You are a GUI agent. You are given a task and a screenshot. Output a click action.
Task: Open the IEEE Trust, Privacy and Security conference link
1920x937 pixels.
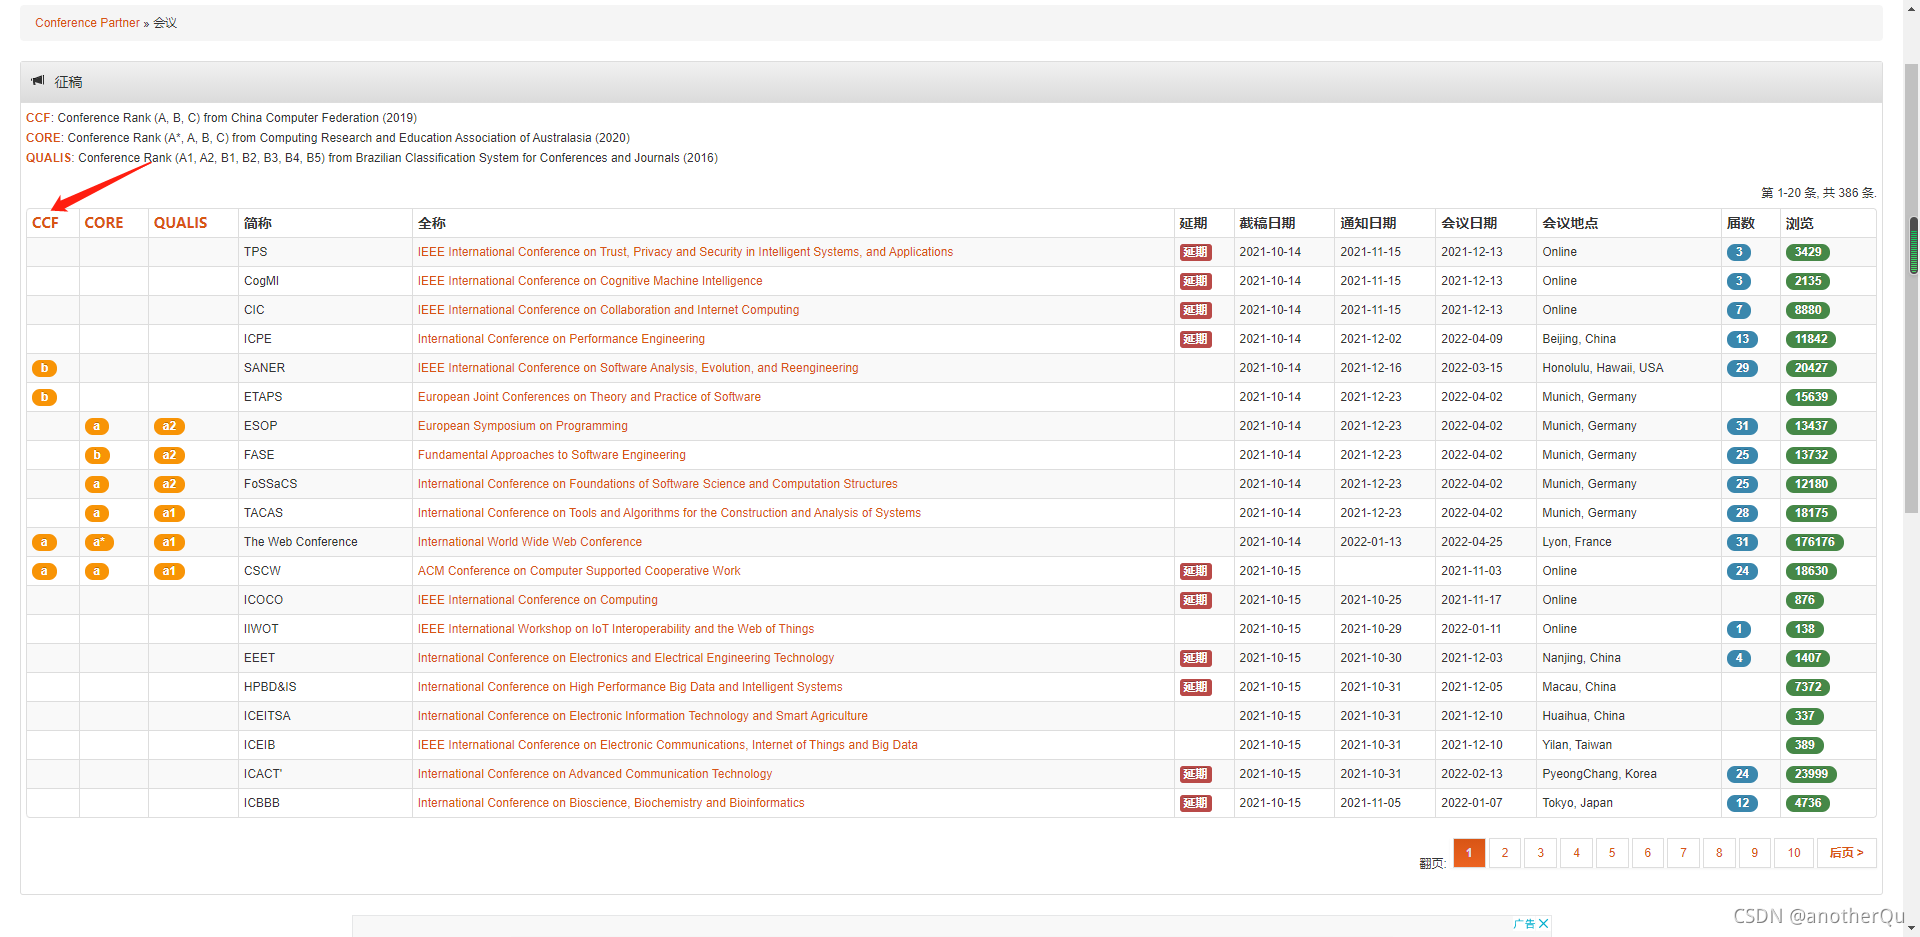pyautogui.click(x=685, y=252)
